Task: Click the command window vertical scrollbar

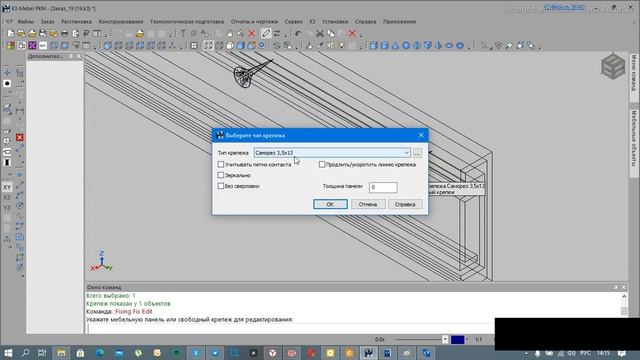Action: [624, 304]
